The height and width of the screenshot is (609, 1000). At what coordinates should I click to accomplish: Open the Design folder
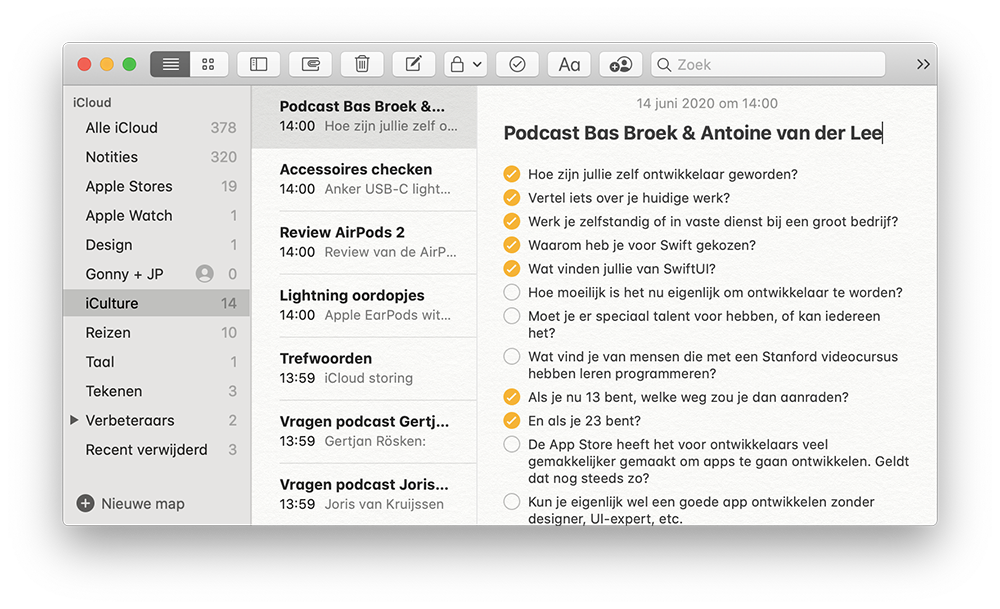156,245
